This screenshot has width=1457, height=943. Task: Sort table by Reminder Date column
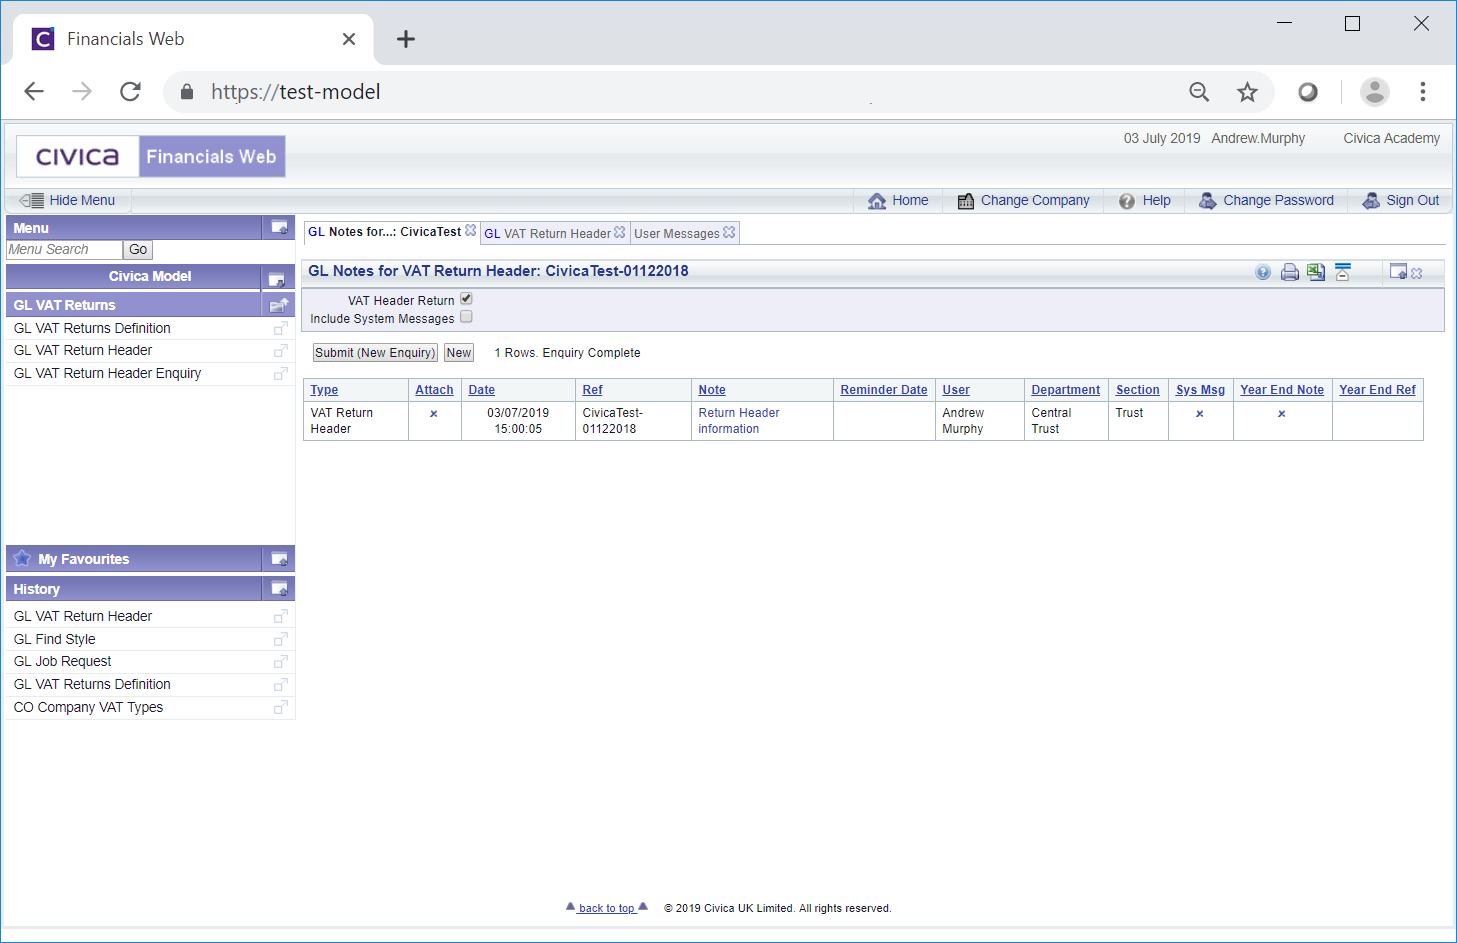coord(884,390)
